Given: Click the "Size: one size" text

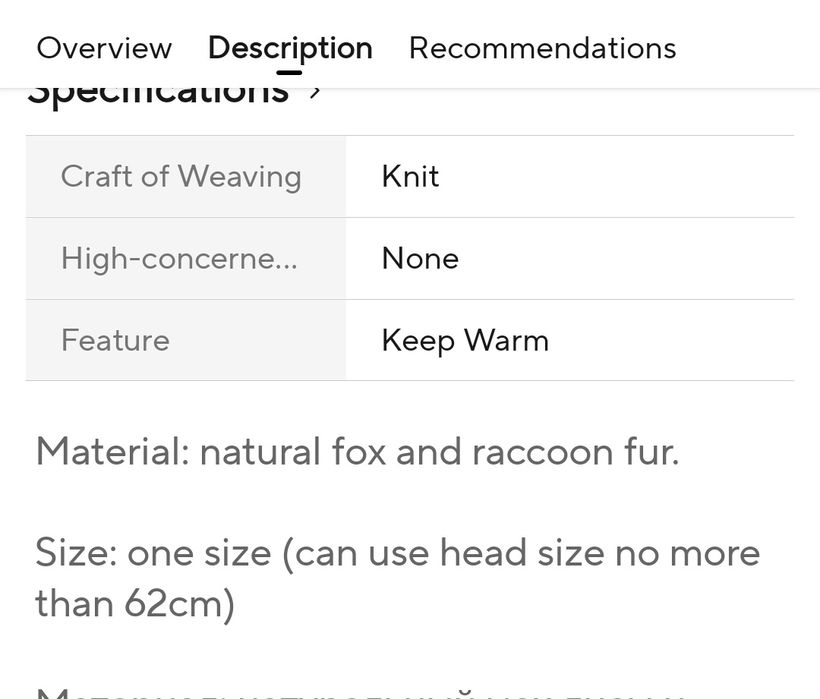Looking at the screenshot, I should [153, 553].
